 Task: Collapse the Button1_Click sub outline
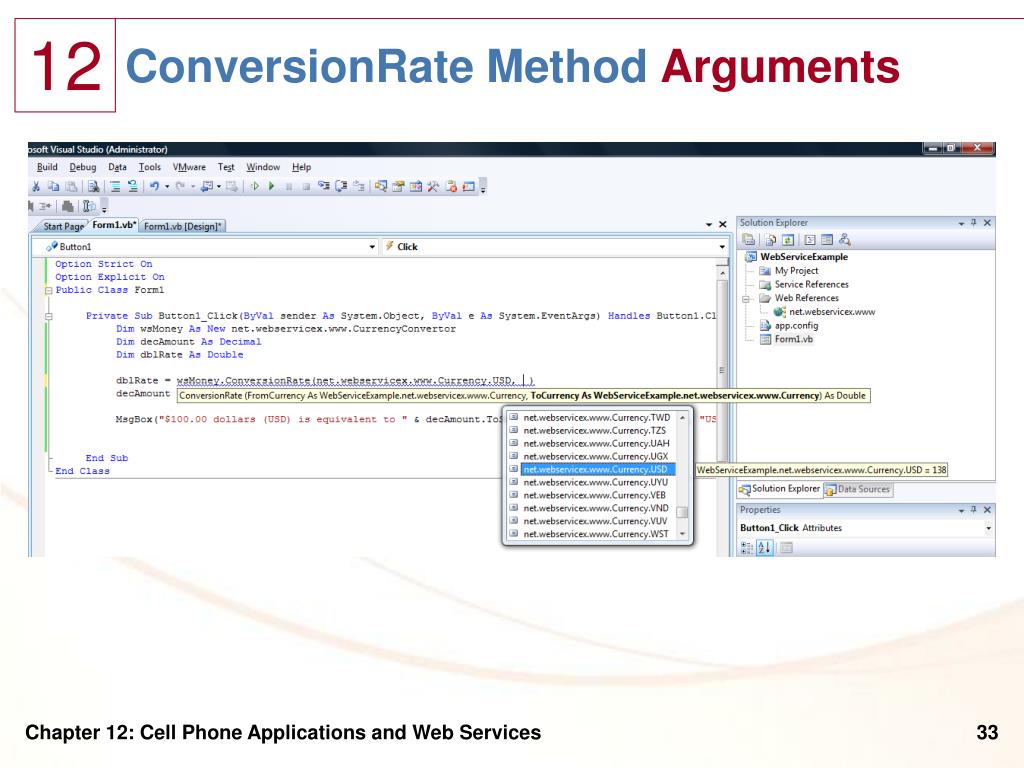pyautogui.click(x=48, y=316)
